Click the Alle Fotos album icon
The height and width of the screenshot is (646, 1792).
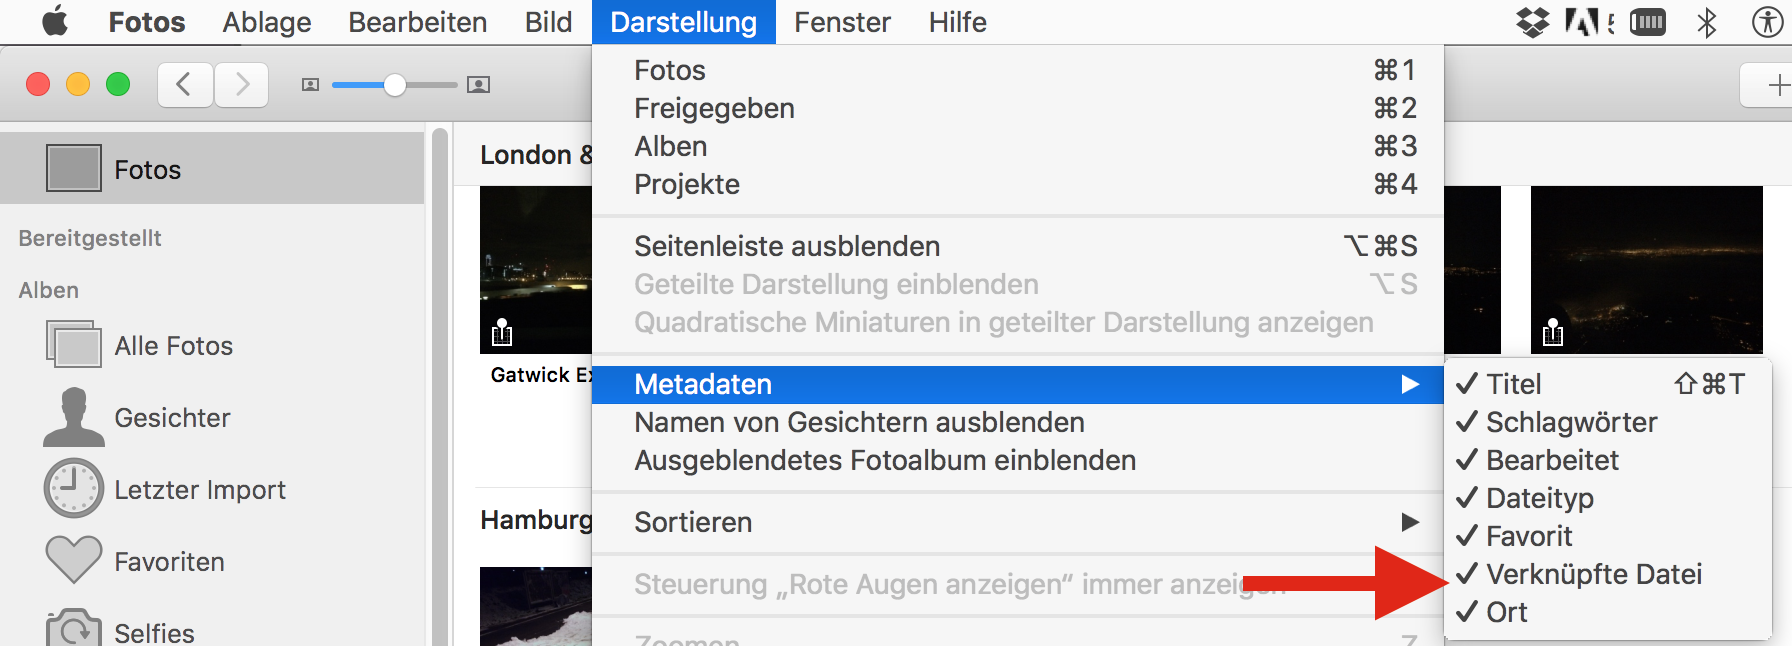[x=73, y=345]
